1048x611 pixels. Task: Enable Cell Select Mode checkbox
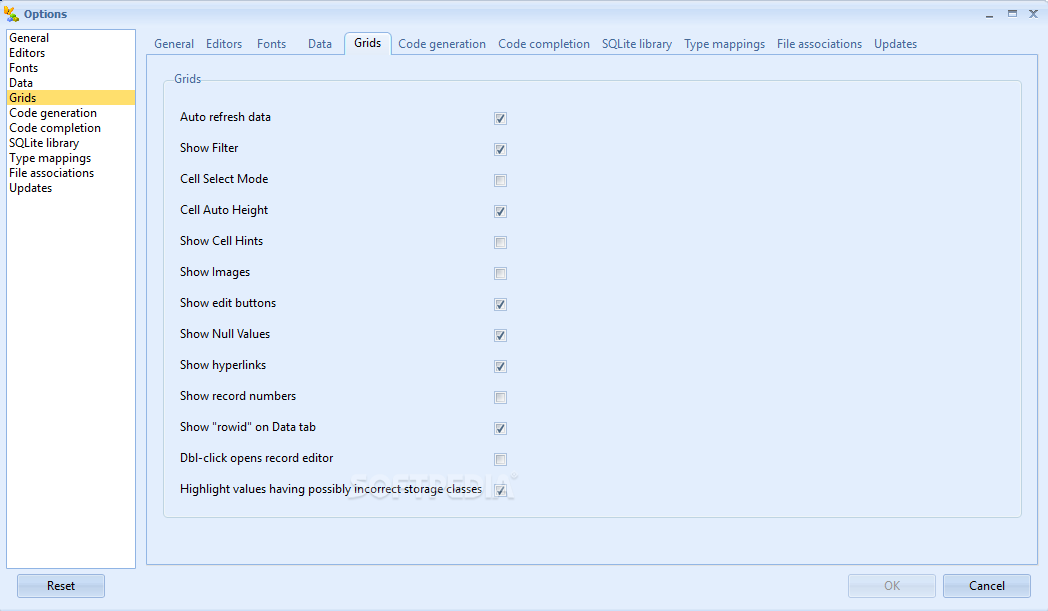[501, 180]
